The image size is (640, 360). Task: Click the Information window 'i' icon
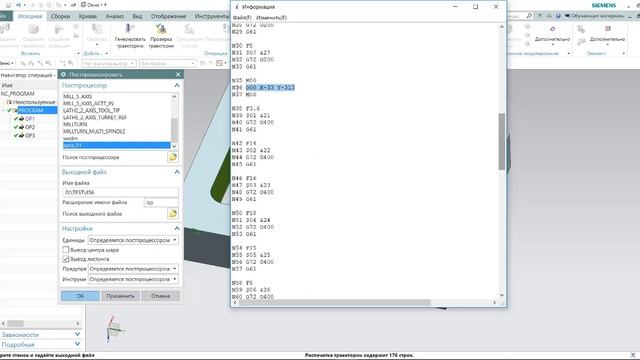pyautogui.click(x=237, y=7)
